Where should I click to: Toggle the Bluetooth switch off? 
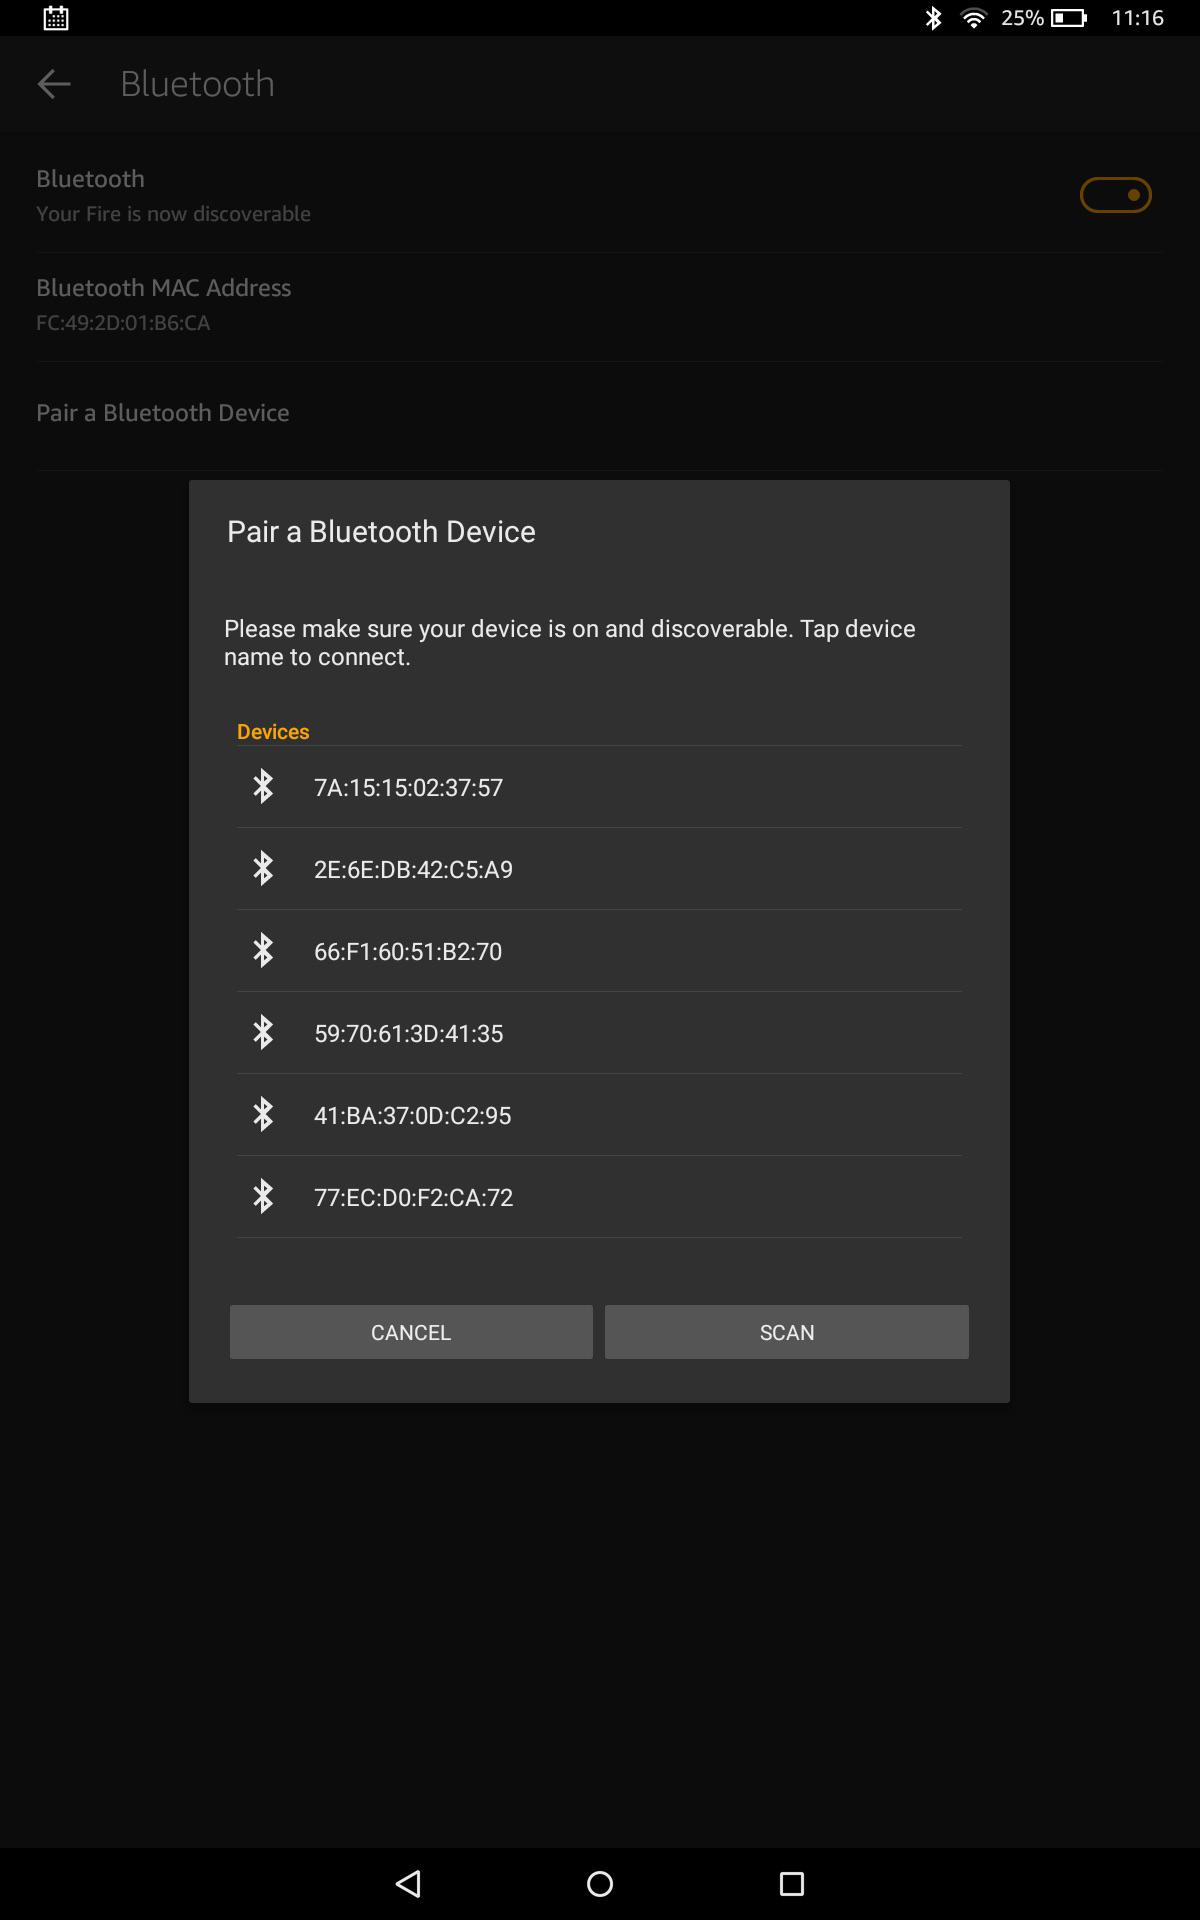point(1115,195)
